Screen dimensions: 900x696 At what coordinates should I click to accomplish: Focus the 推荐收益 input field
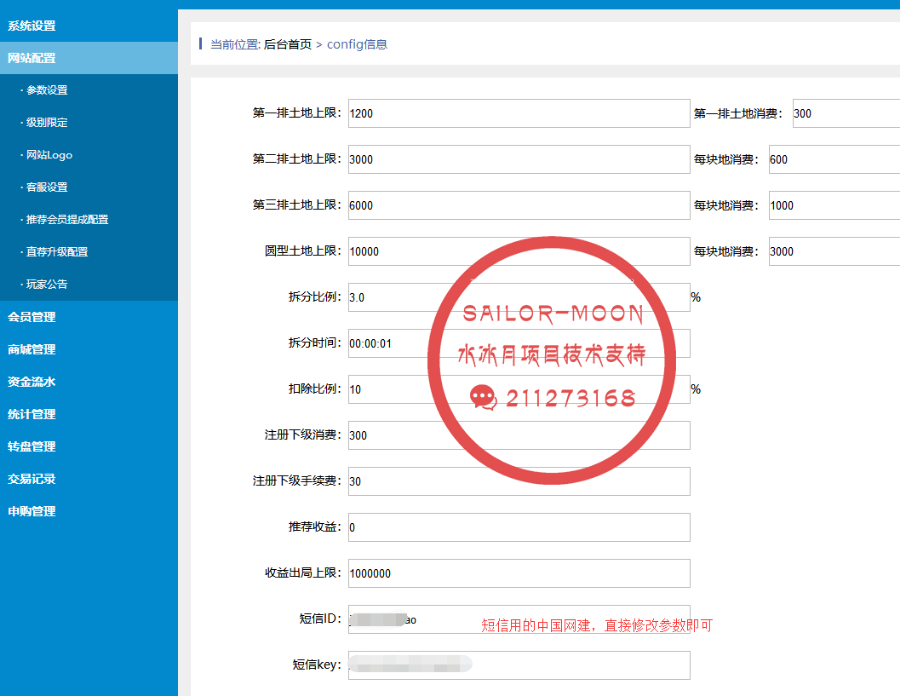[519, 527]
